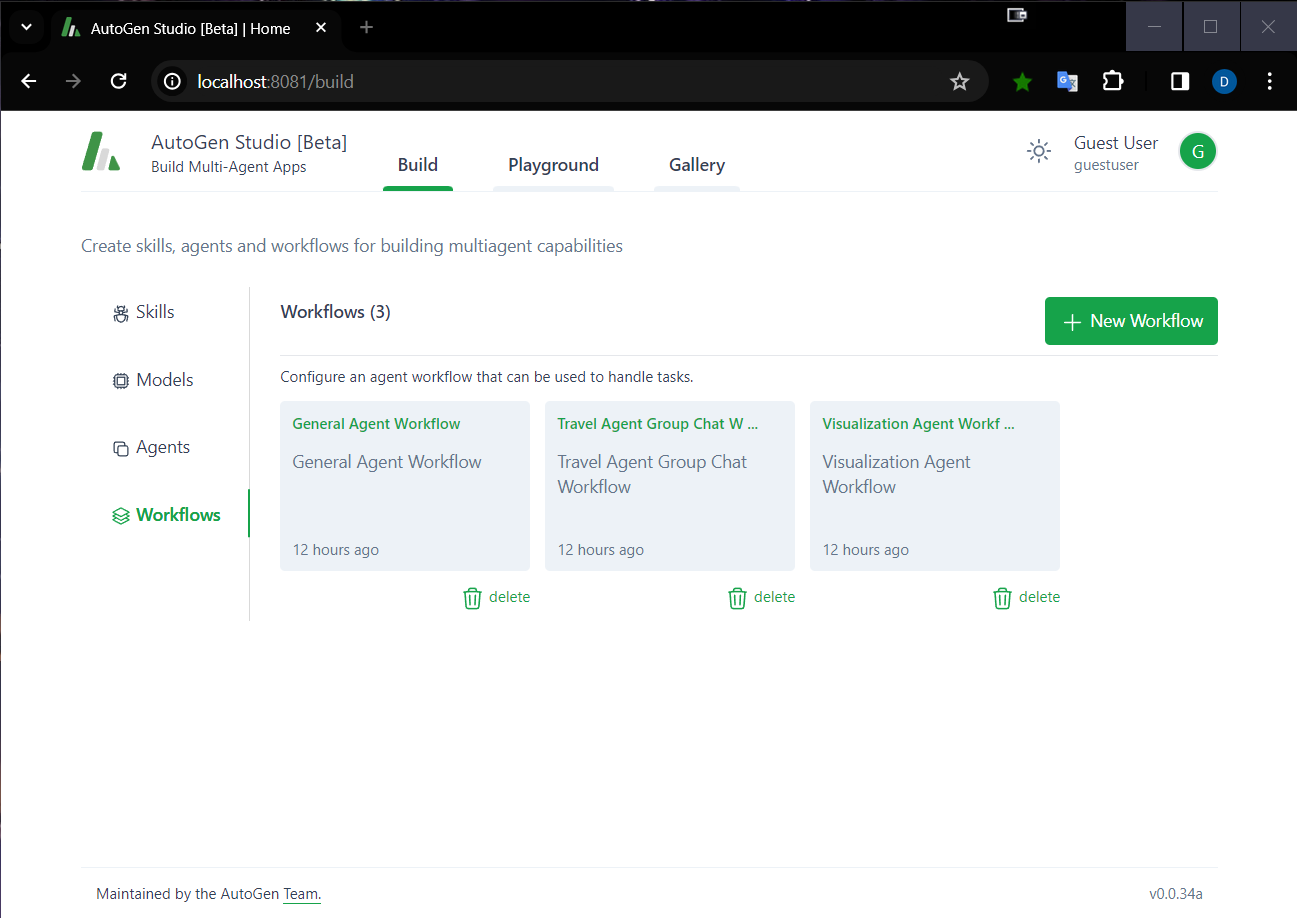
Task: Expand the browser tab search chevron
Action: tap(26, 27)
